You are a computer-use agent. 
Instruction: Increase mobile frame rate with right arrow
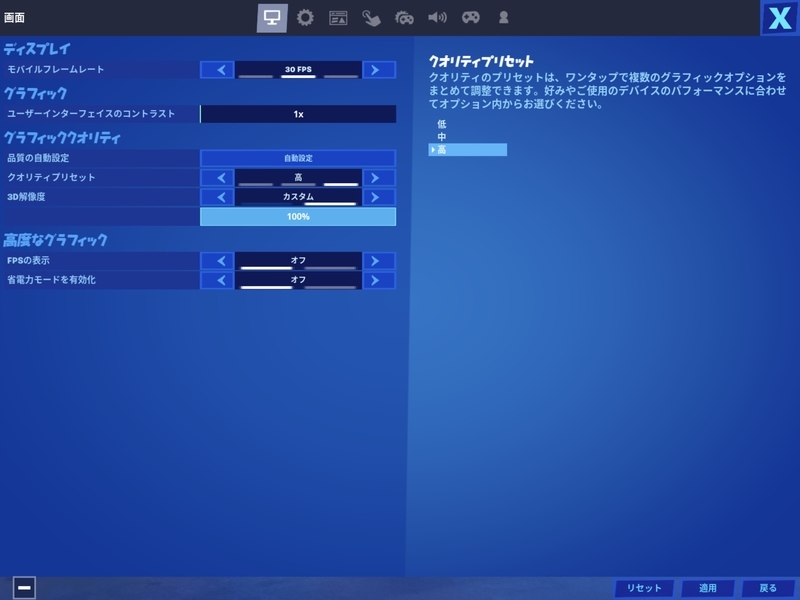point(379,70)
